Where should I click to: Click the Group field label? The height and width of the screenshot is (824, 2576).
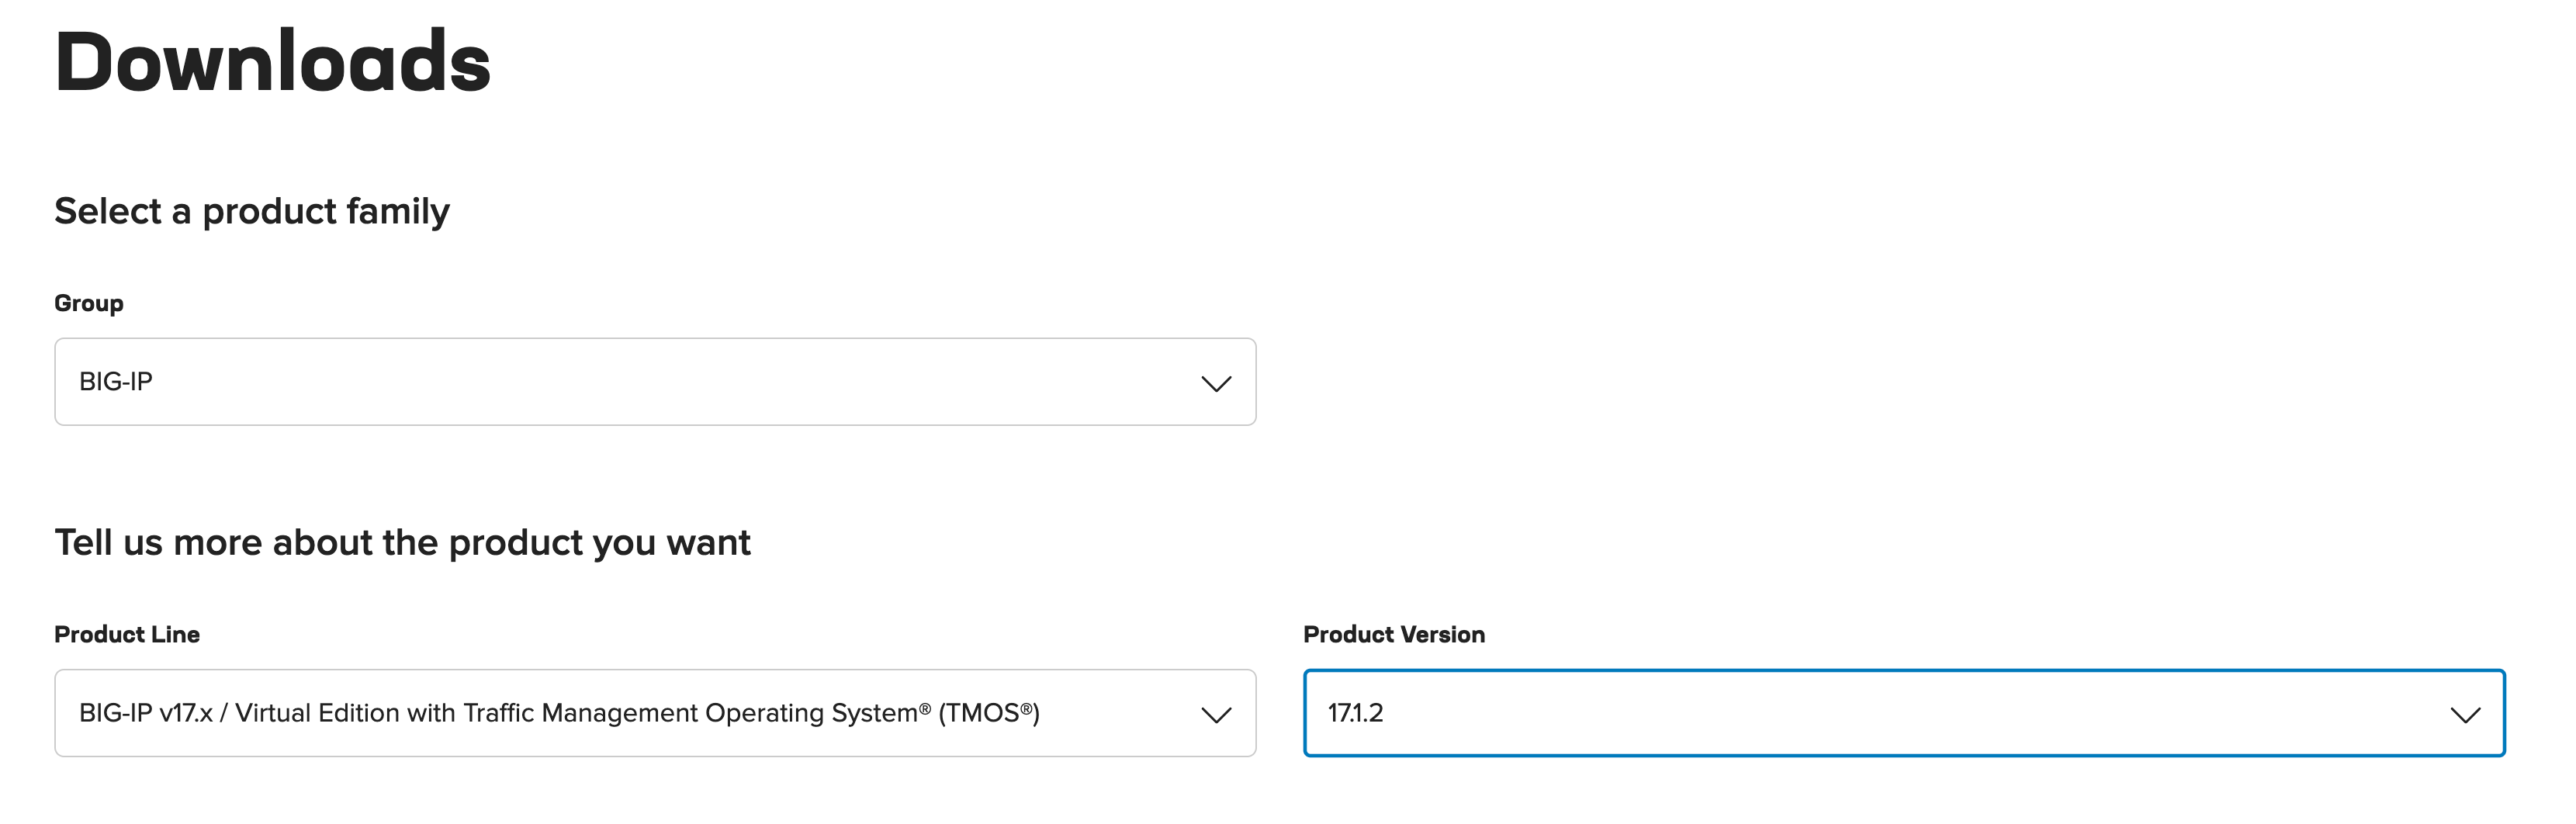[89, 303]
